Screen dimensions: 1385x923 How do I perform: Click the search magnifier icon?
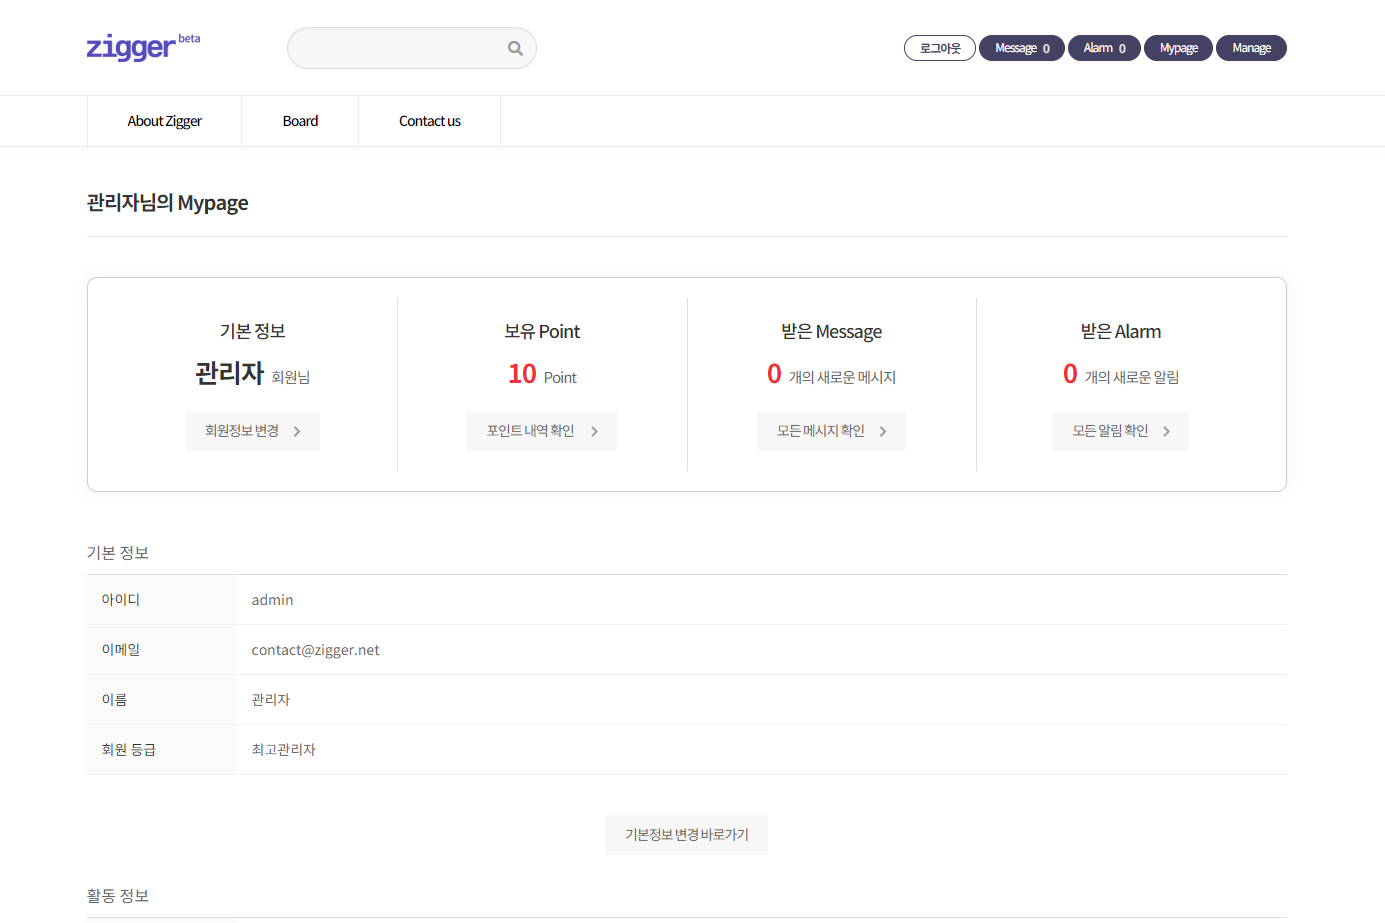pyautogui.click(x=515, y=48)
